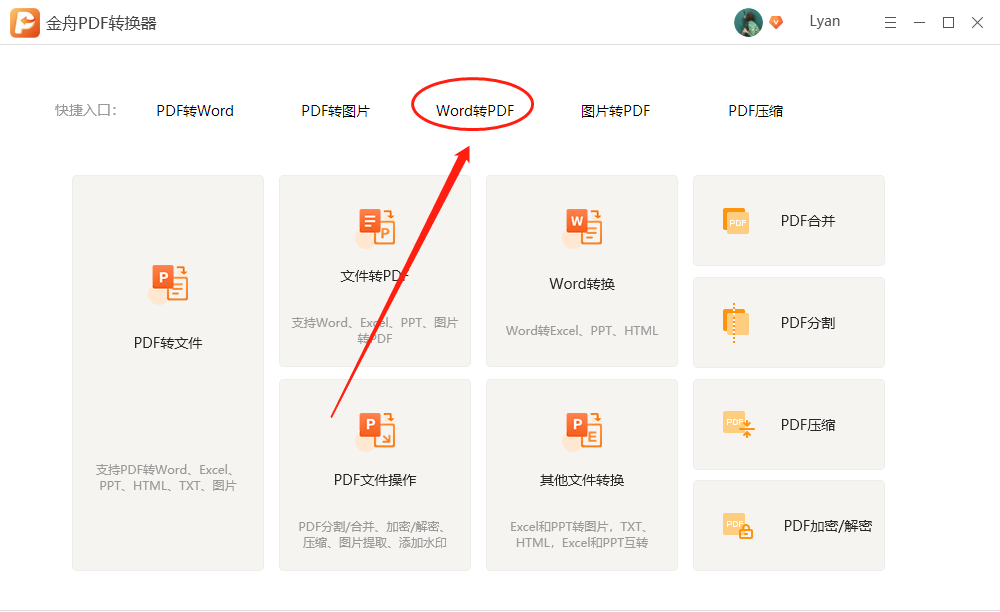
Task: Minimize the PDF converter window
Action: 920,23
